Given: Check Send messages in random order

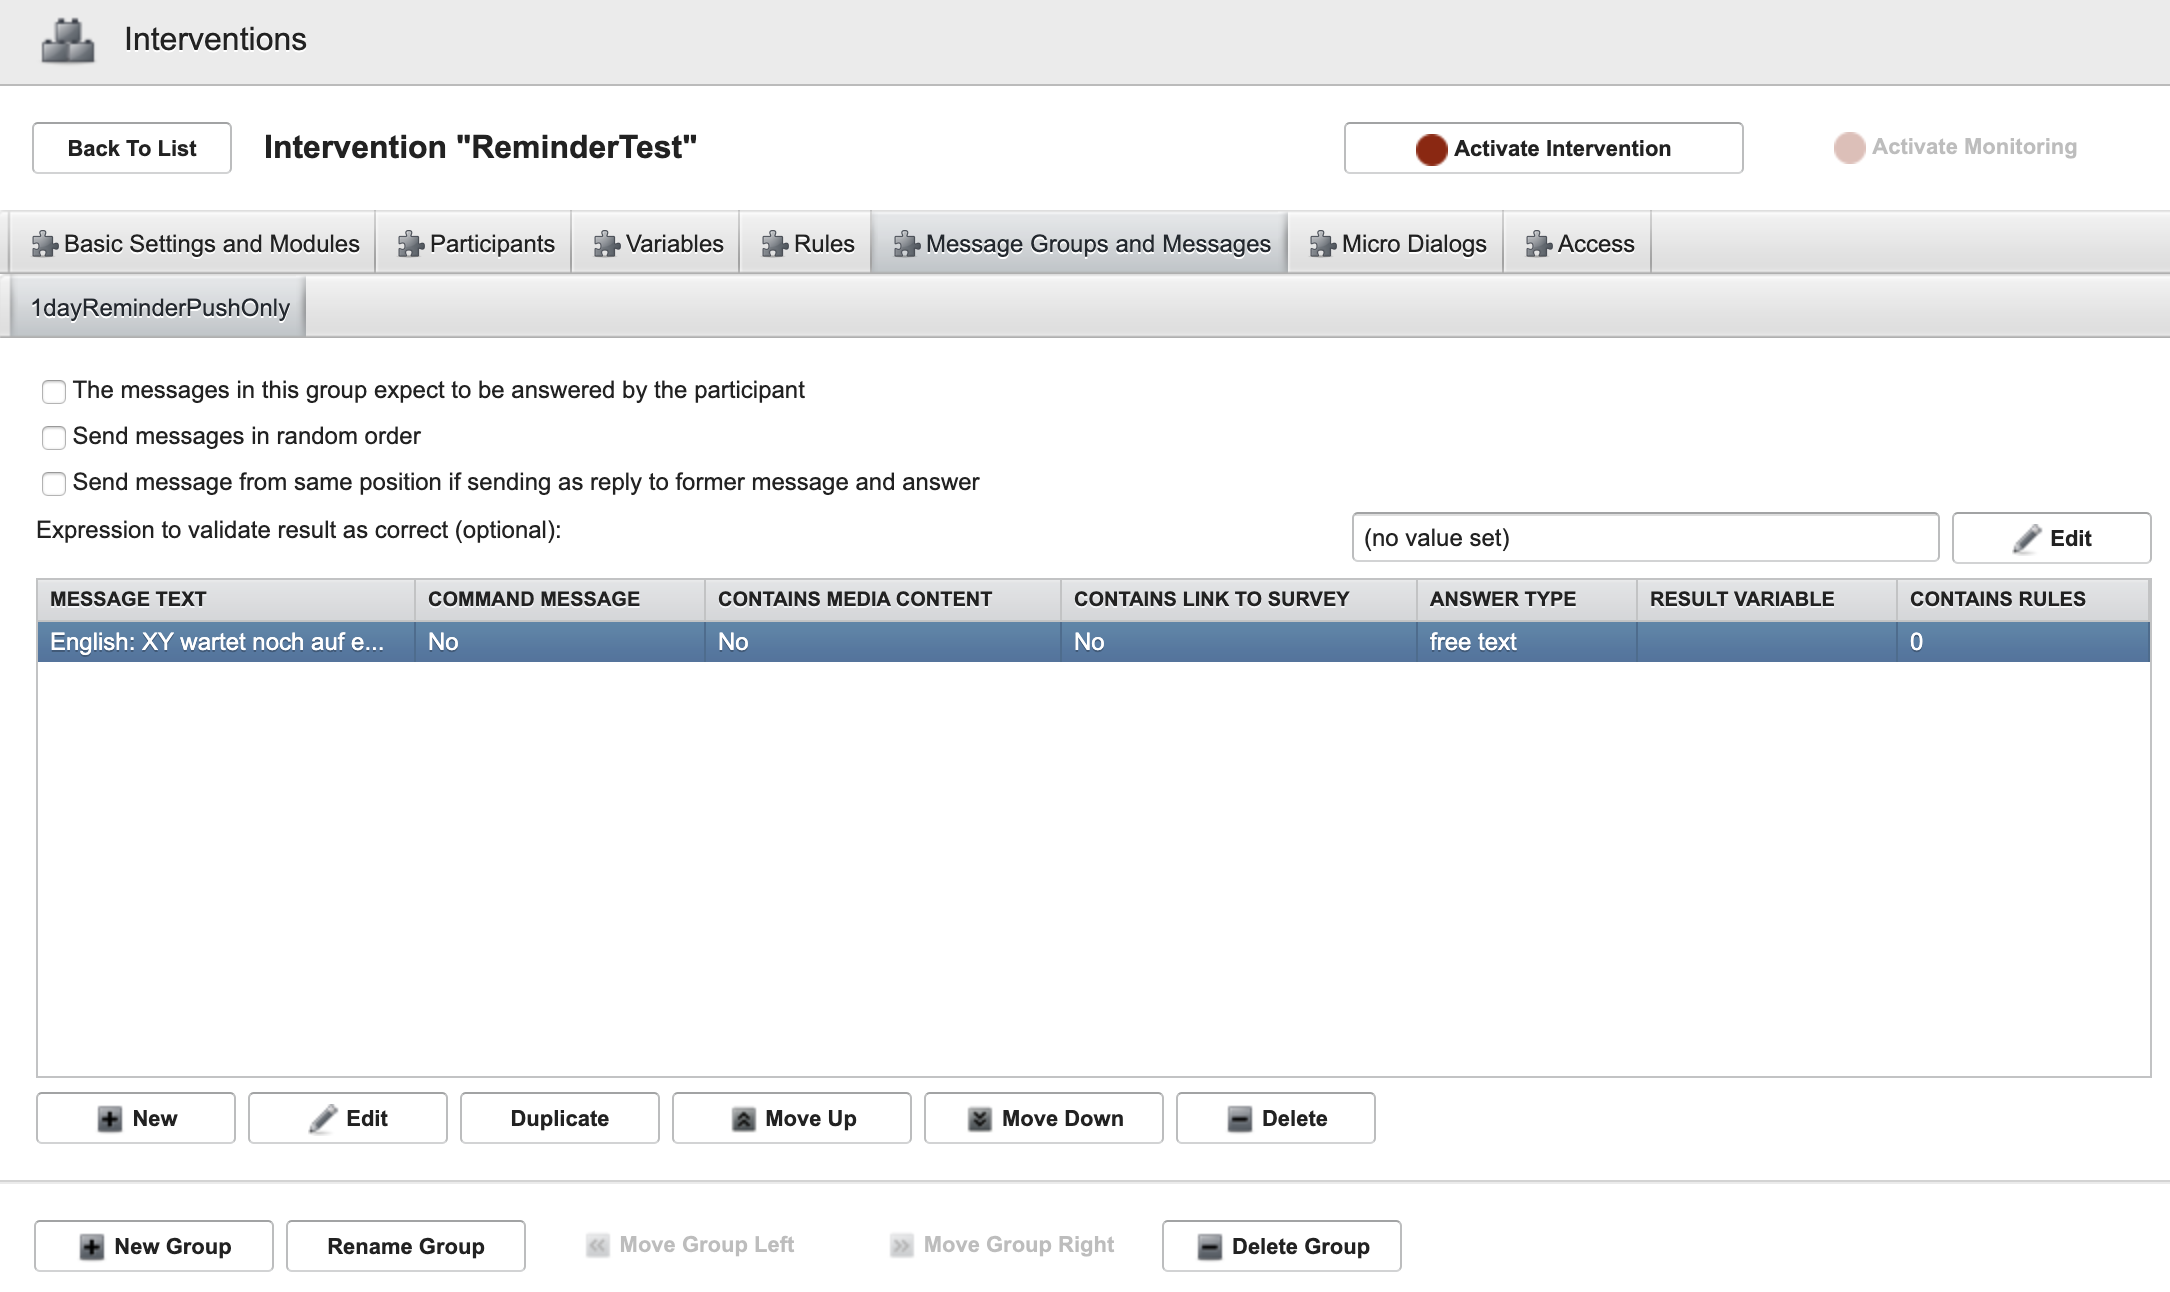Looking at the screenshot, I should (x=54, y=437).
